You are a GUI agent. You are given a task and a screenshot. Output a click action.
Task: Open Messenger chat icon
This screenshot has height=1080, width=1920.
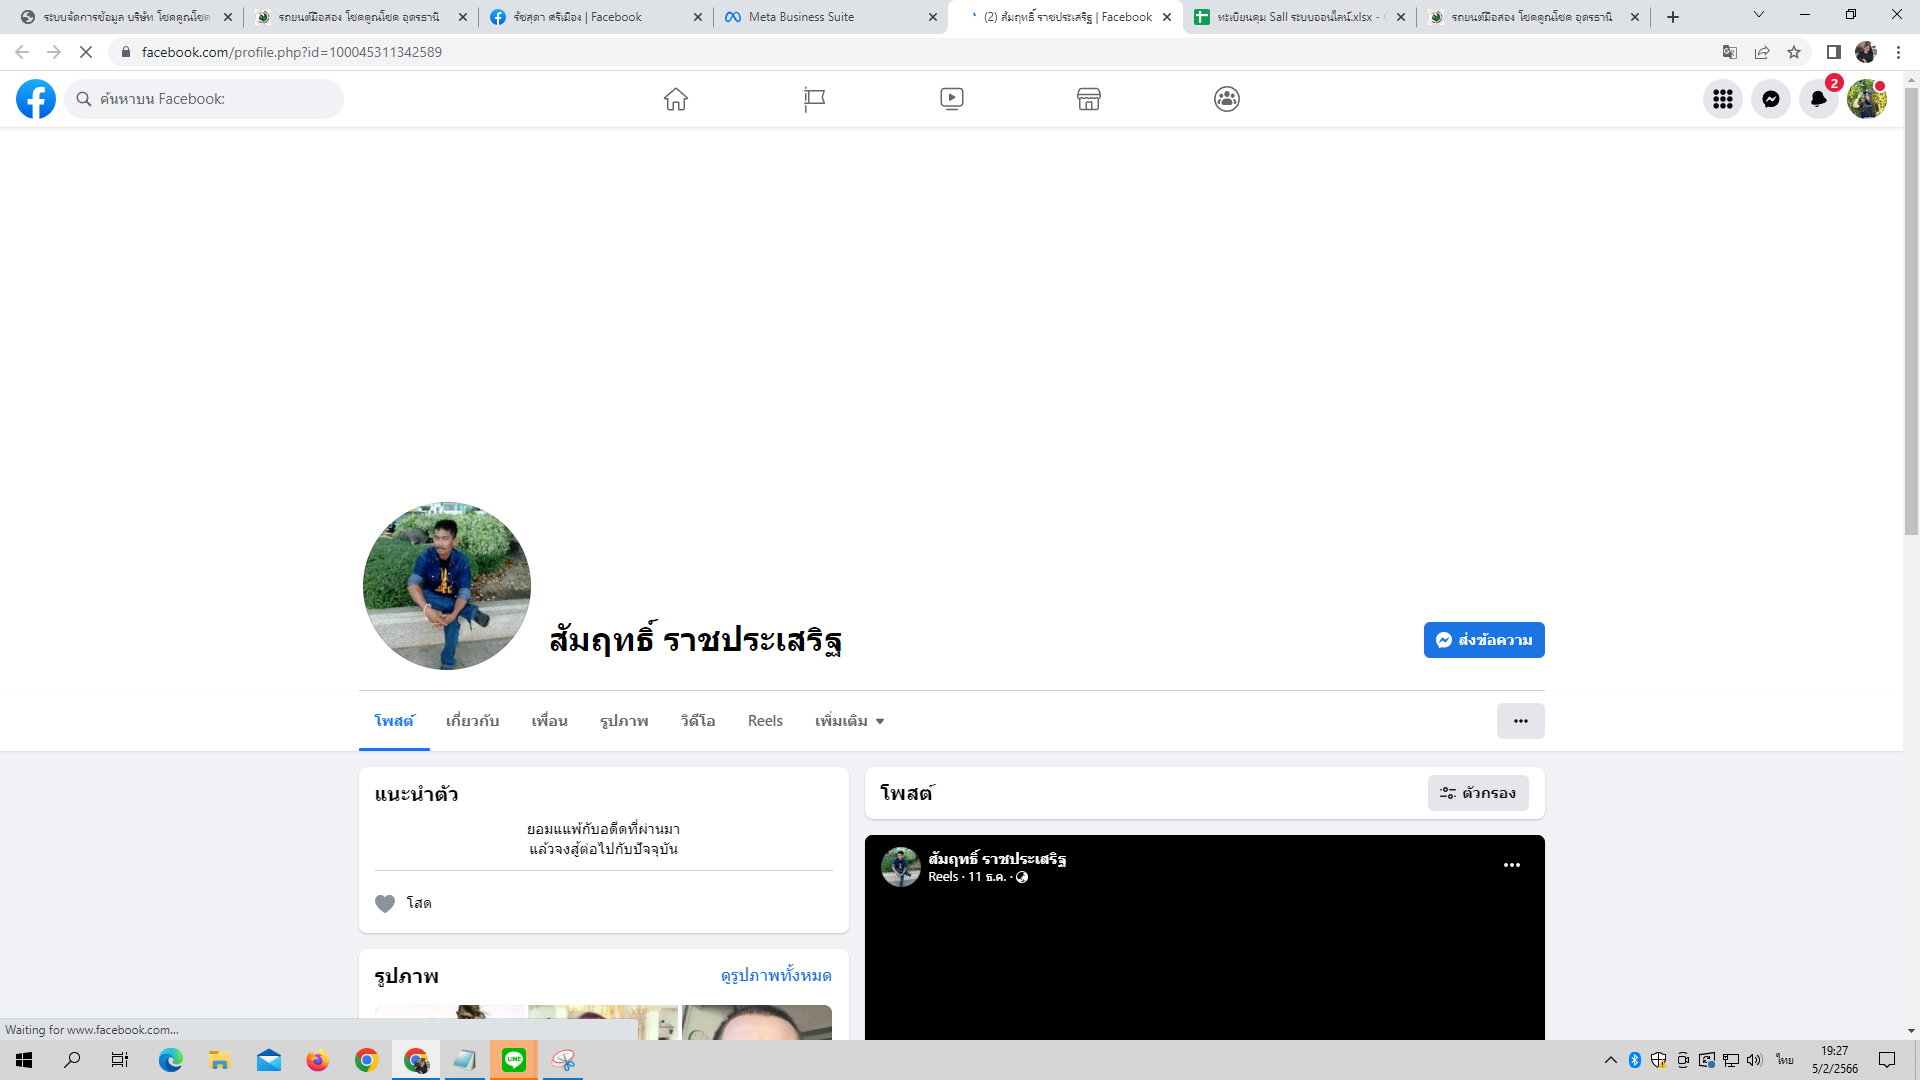tap(1771, 99)
